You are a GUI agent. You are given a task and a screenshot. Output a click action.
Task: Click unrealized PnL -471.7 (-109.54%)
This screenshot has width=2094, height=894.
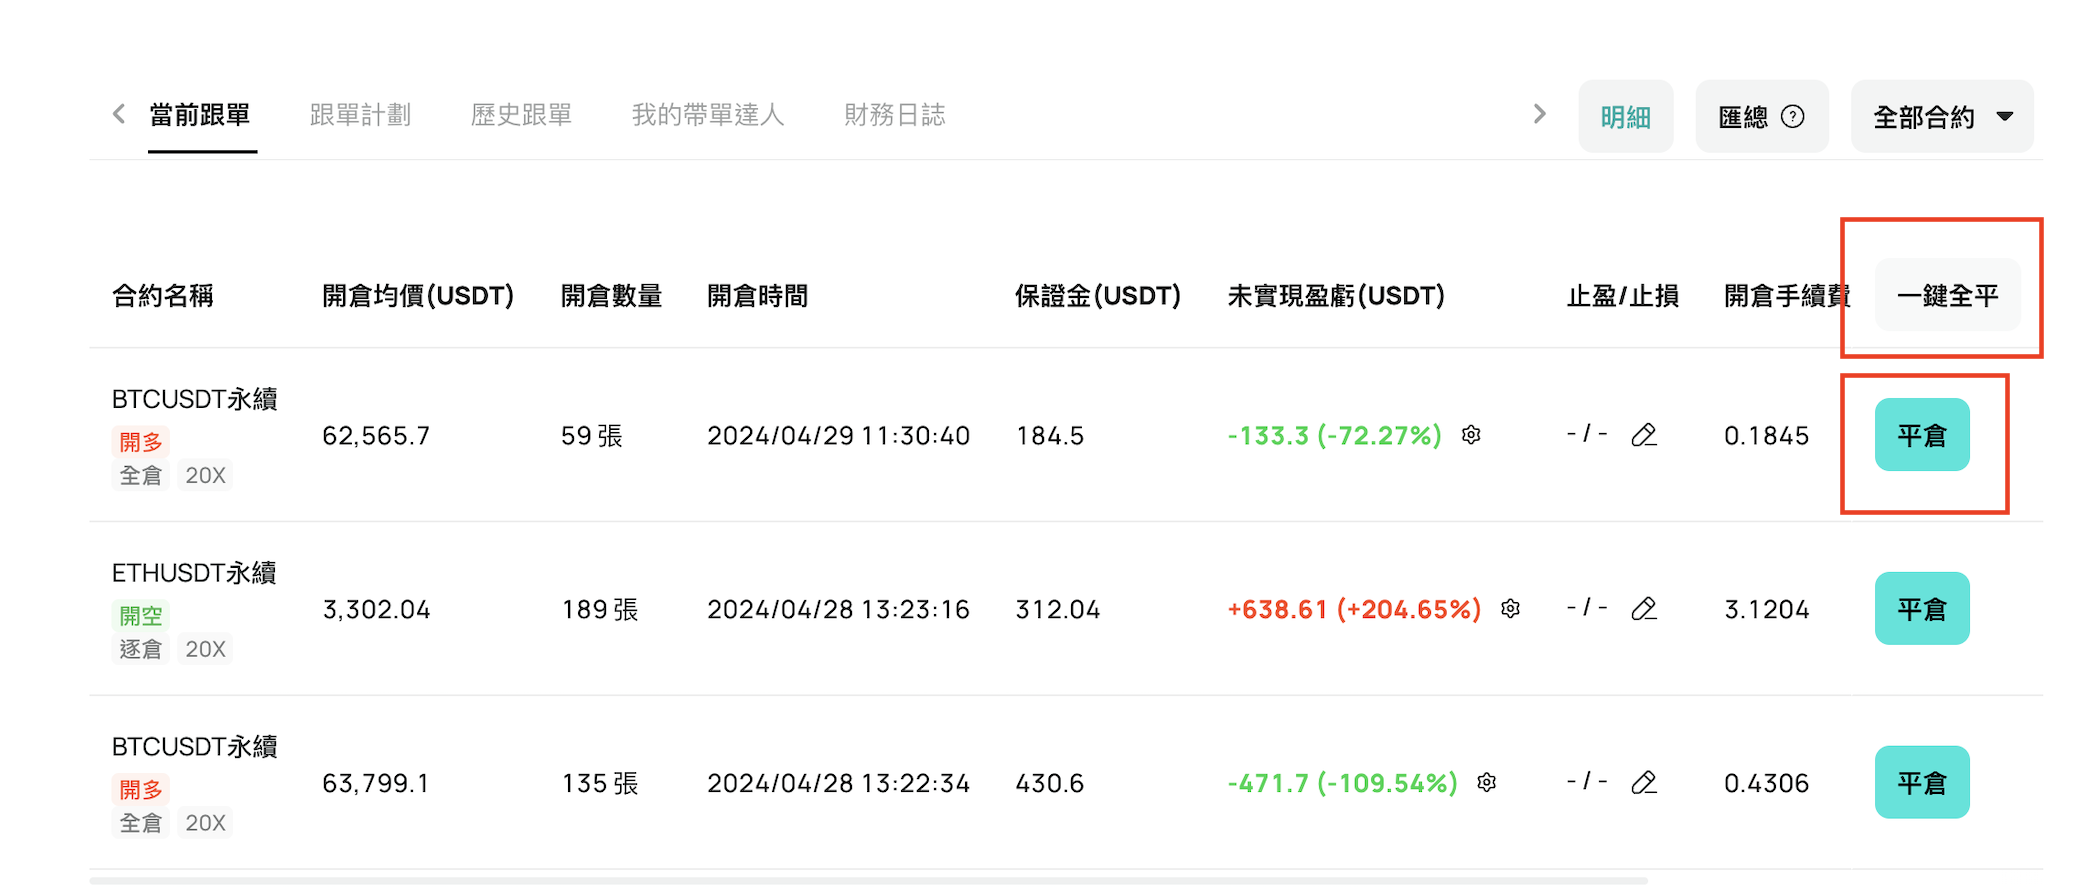(1342, 783)
